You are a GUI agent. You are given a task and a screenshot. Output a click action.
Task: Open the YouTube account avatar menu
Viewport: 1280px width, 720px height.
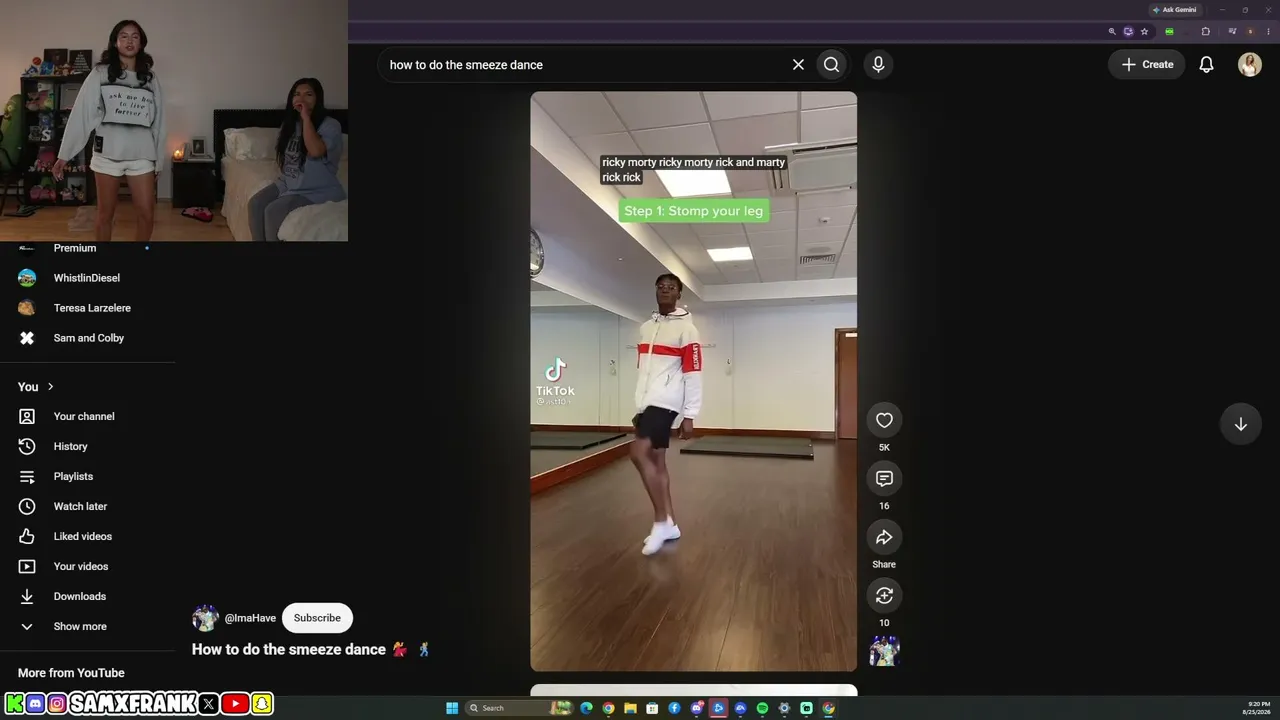[1250, 65]
